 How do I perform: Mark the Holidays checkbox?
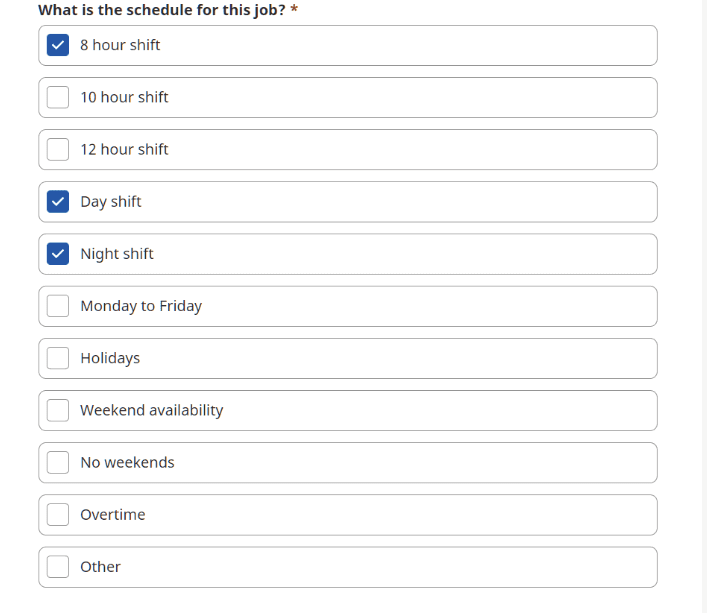point(58,358)
